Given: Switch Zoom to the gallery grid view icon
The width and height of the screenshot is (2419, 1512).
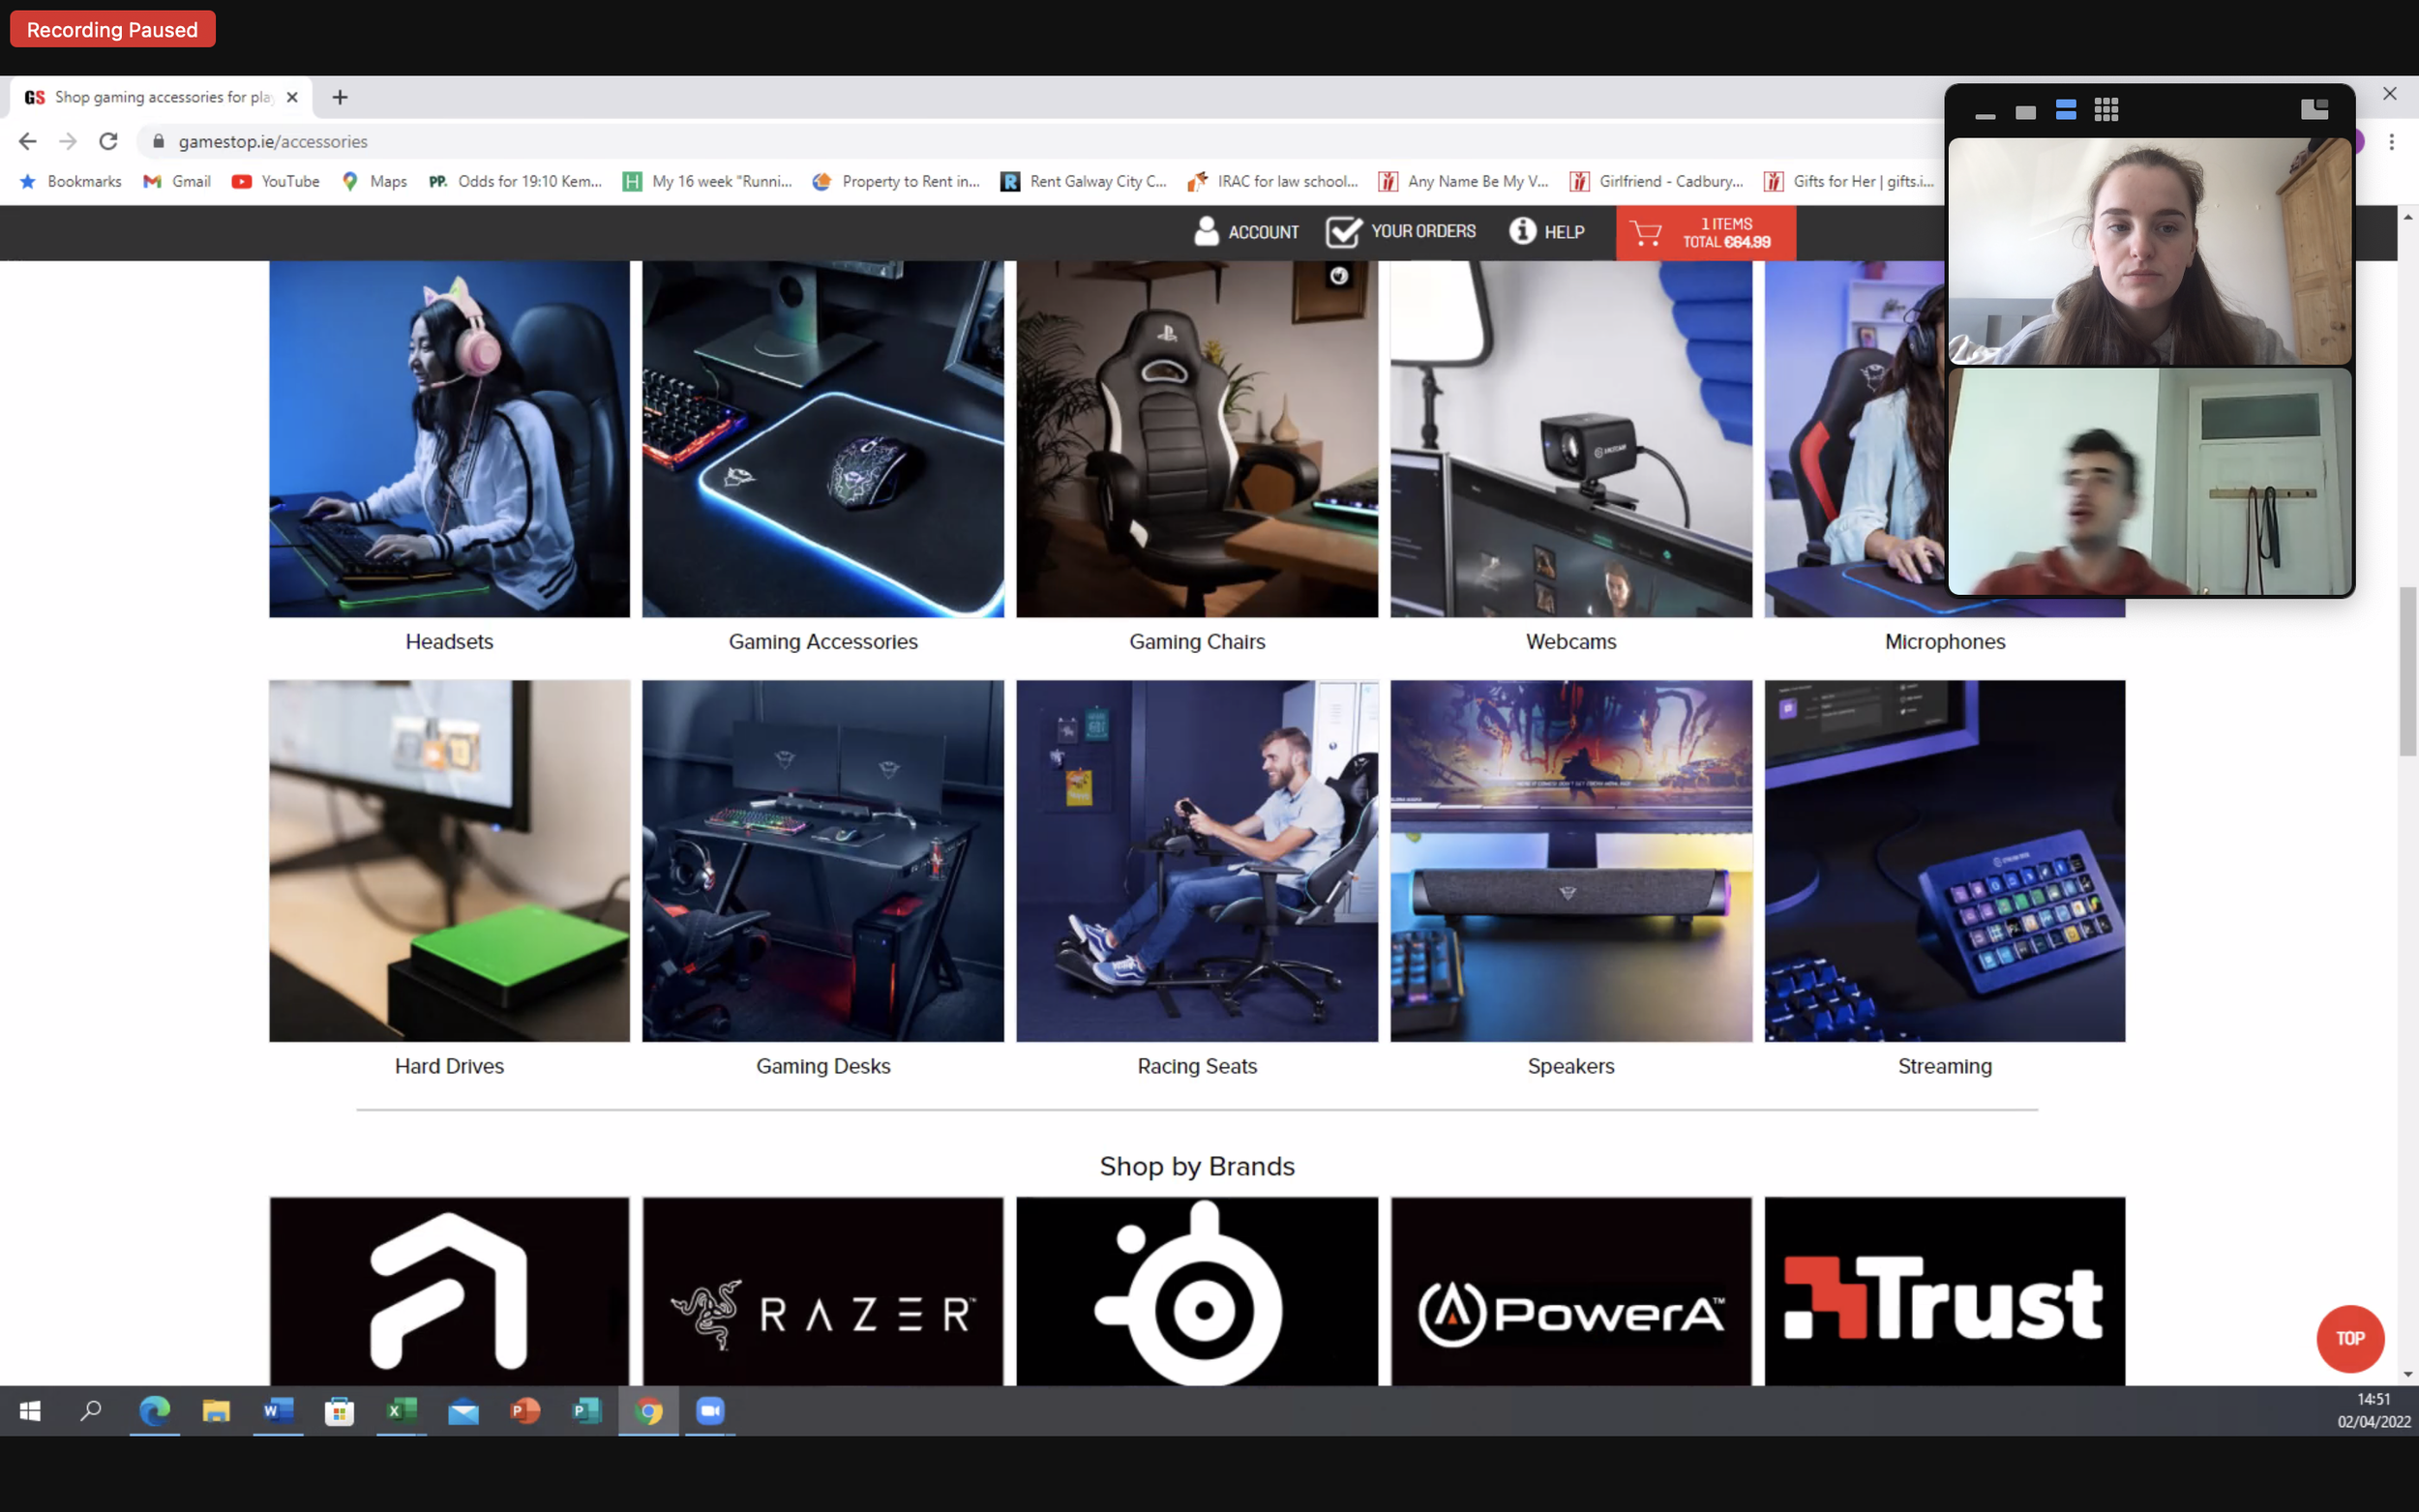Looking at the screenshot, I should [x=2106, y=110].
